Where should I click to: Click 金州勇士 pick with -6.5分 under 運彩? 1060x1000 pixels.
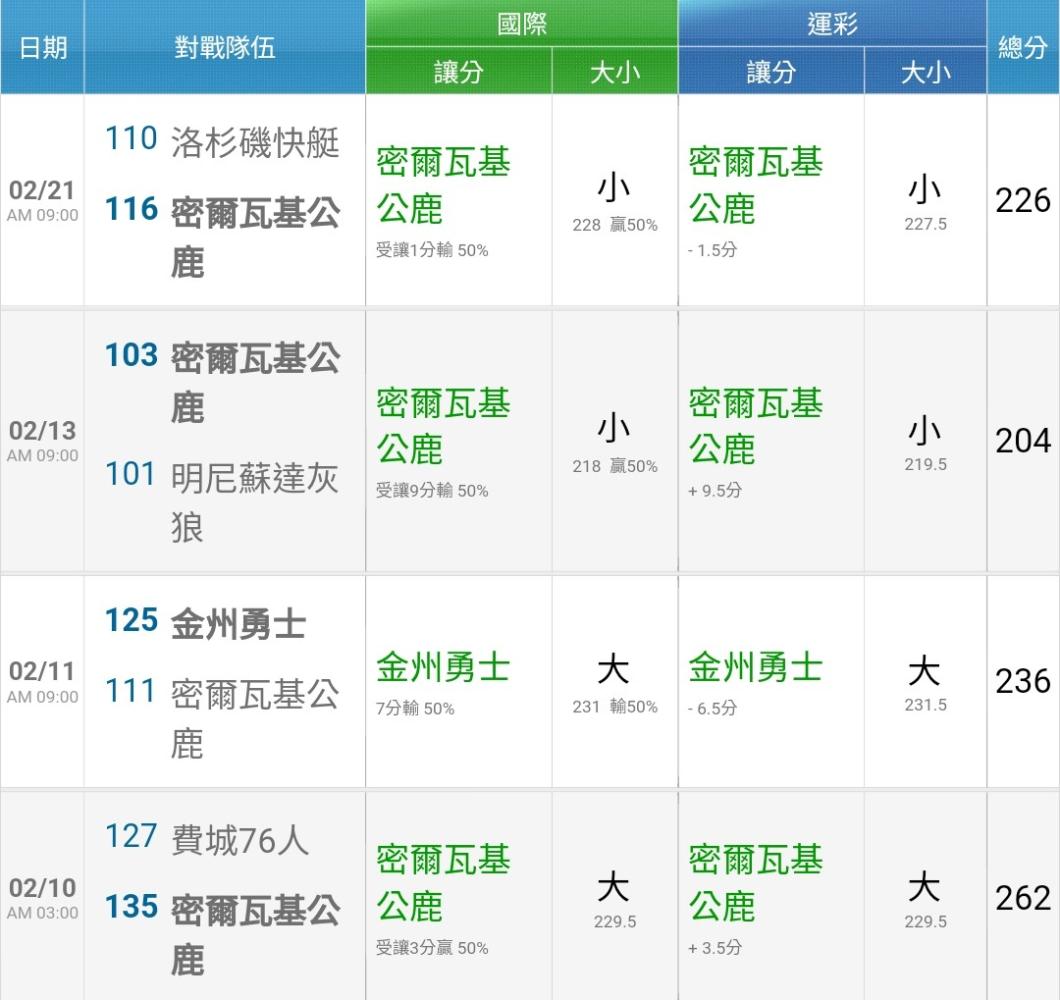pos(756,668)
